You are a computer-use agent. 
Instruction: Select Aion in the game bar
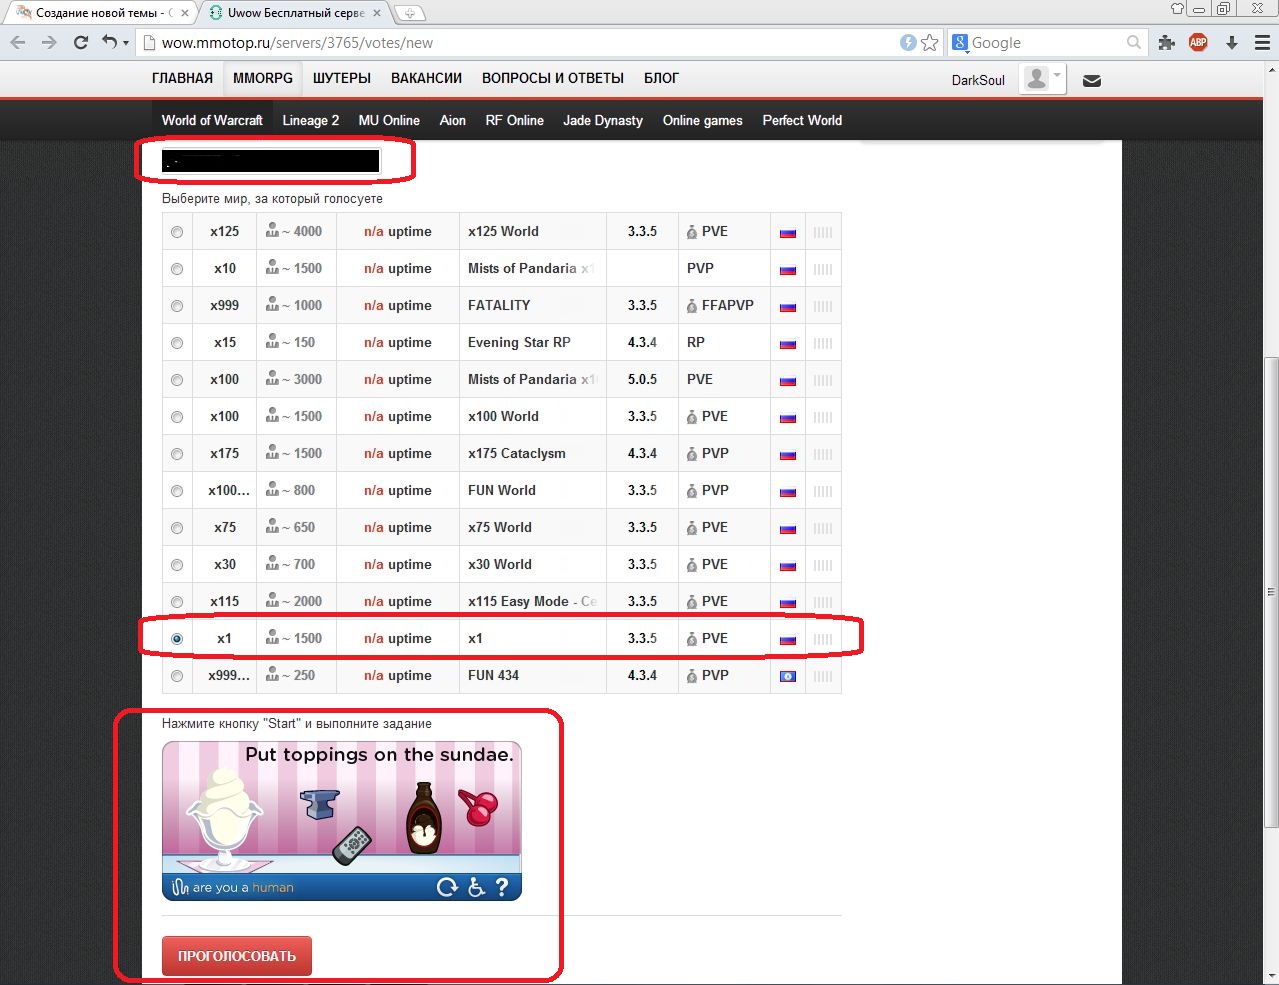pyautogui.click(x=453, y=120)
